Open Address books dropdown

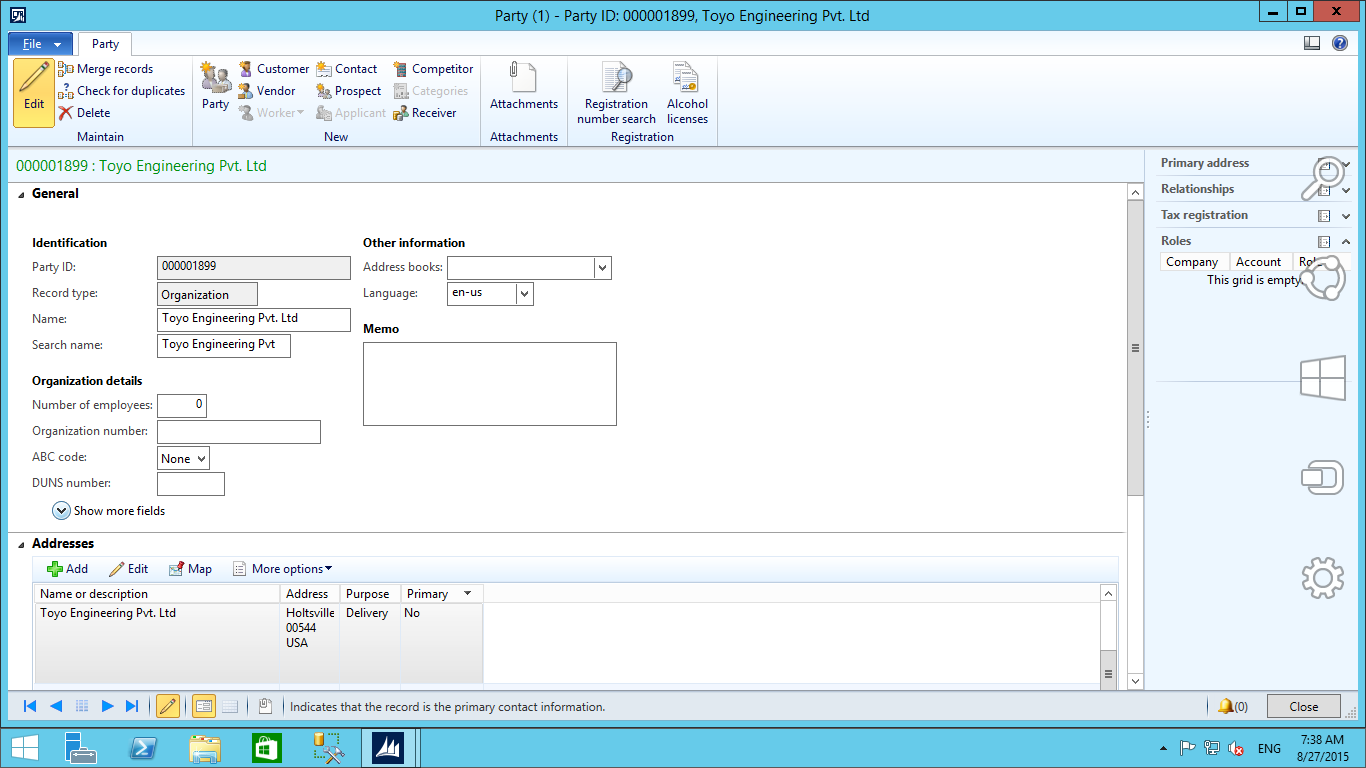click(x=602, y=267)
